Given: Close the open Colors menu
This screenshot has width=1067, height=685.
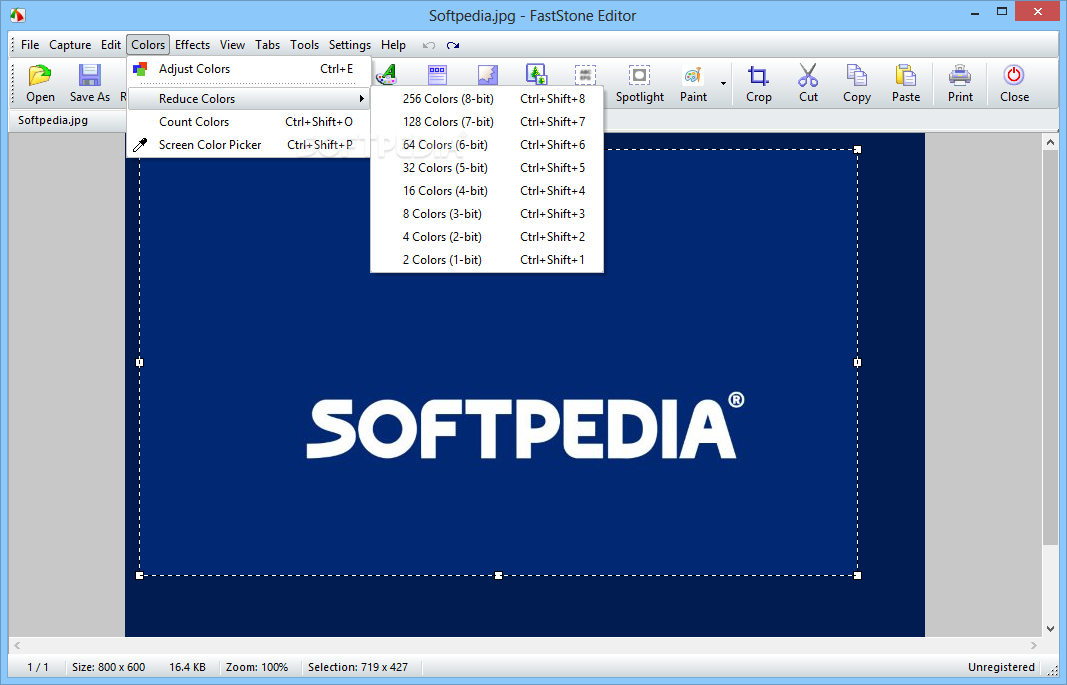Looking at the screenshot, I should point(148,45).
